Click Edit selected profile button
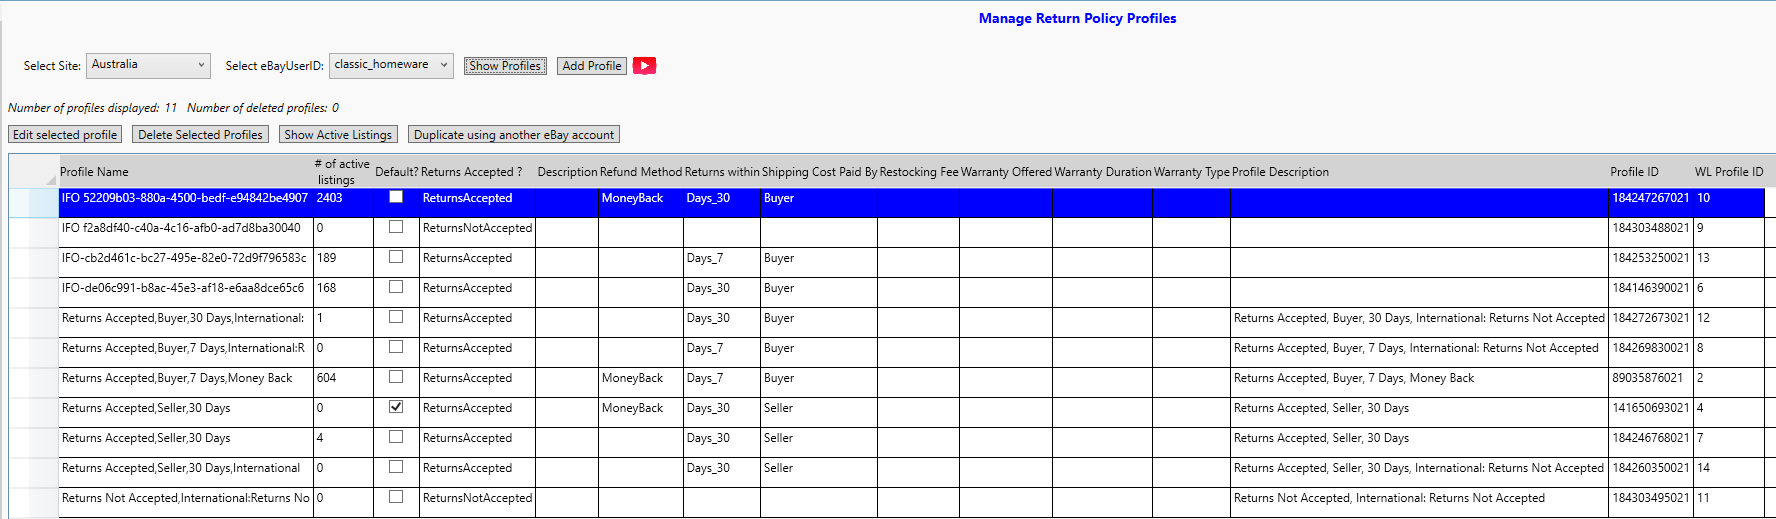Screen dimensions: 1776x519 point(65,134)
